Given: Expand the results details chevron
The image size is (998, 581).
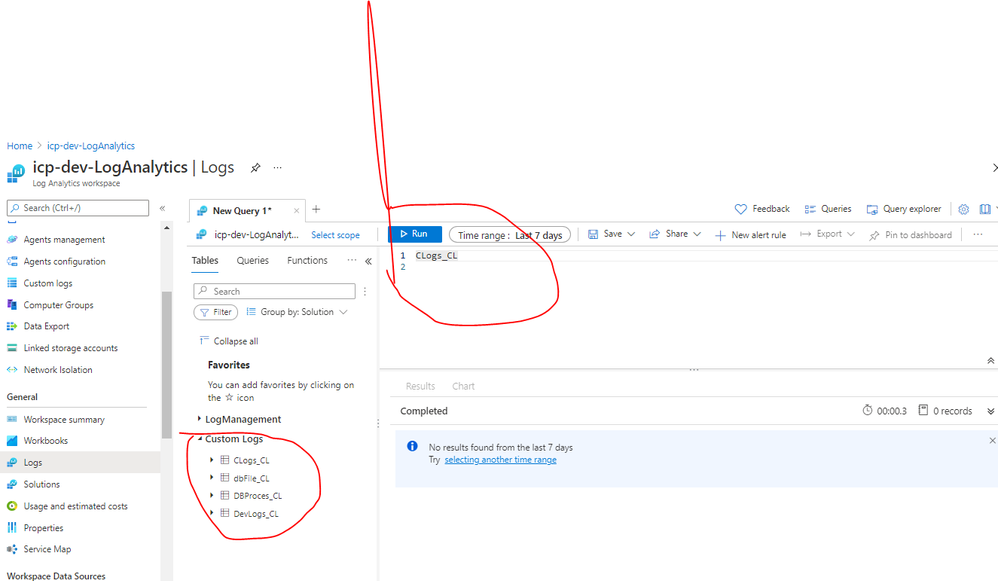Looking at the screenshot, I should tap(990, 411).
